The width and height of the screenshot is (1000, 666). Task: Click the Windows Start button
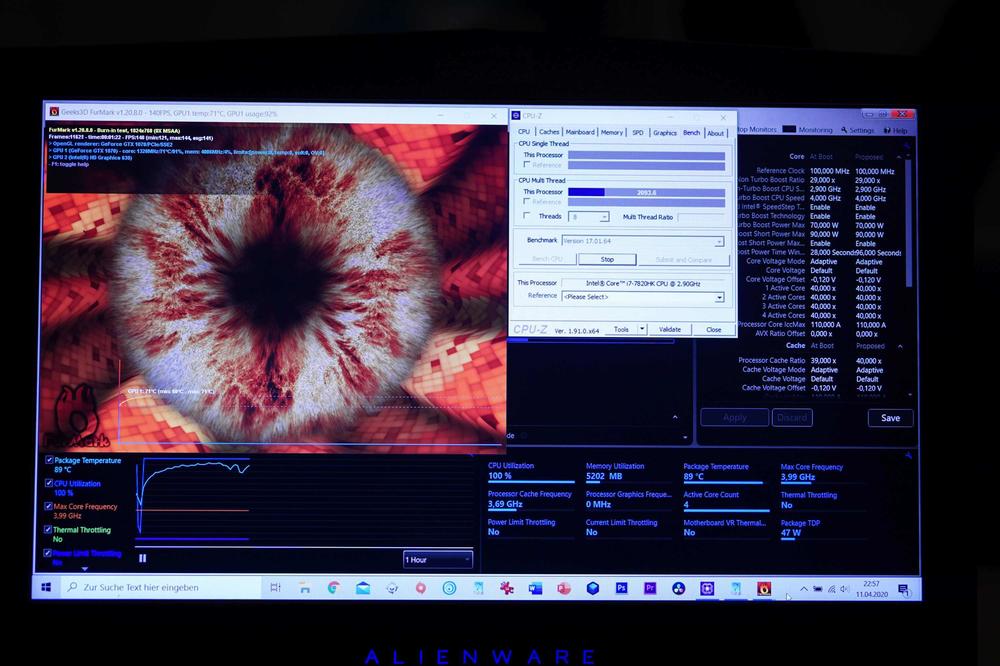click(x=46, y=588)
